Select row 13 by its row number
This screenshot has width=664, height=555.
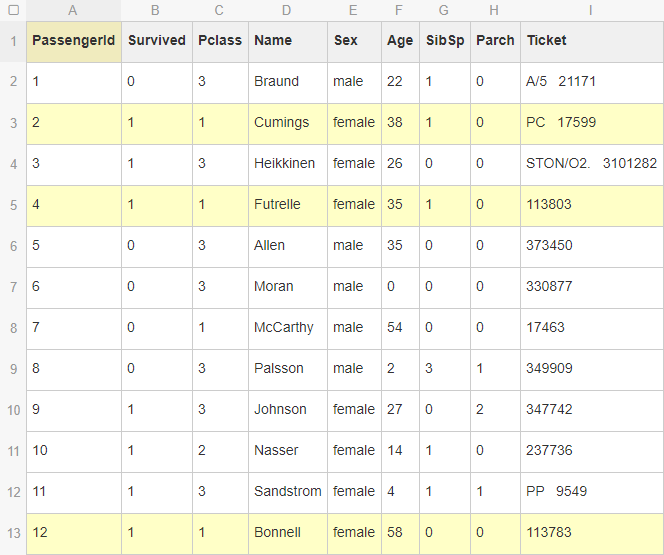[13, 533]
